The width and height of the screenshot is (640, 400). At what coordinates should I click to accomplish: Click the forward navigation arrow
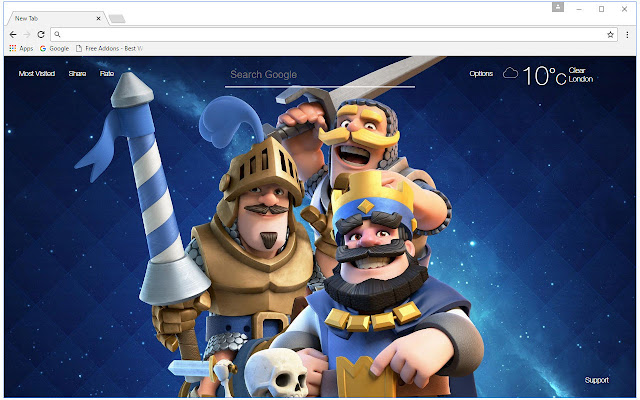point(27,35)
